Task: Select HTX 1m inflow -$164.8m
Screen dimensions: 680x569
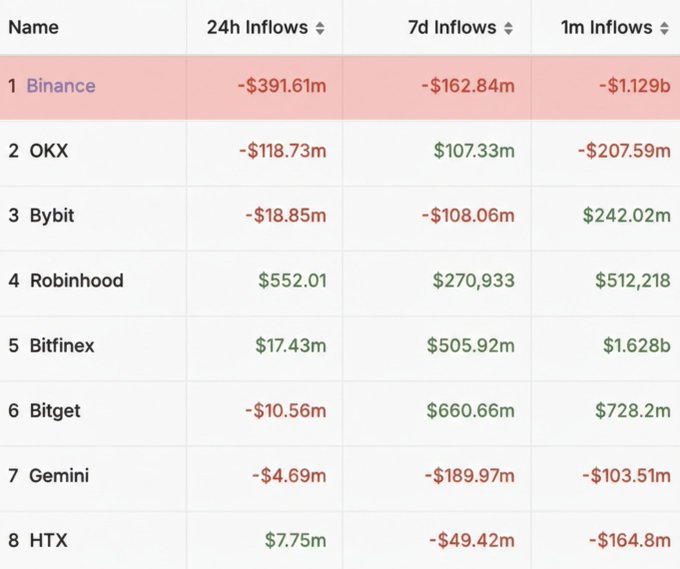Action: pyautogui.click(x=628, y=540)
